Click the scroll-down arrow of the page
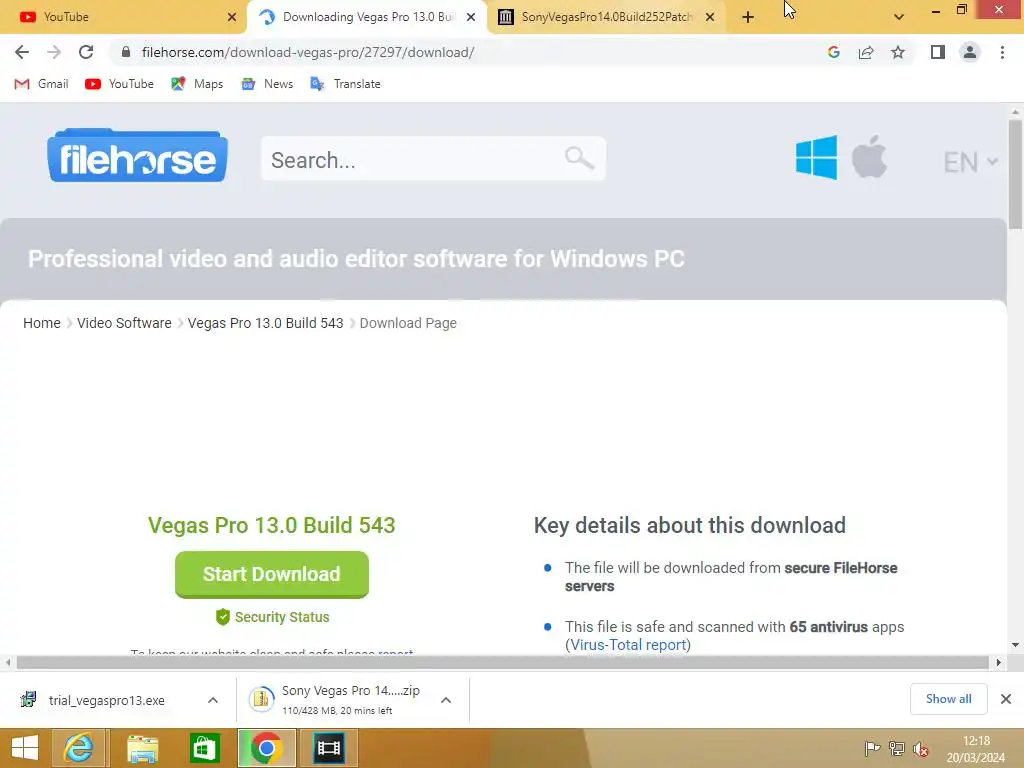Image resolution: width=1024 pixels, height=768 pixels. tap(1015, 645)
